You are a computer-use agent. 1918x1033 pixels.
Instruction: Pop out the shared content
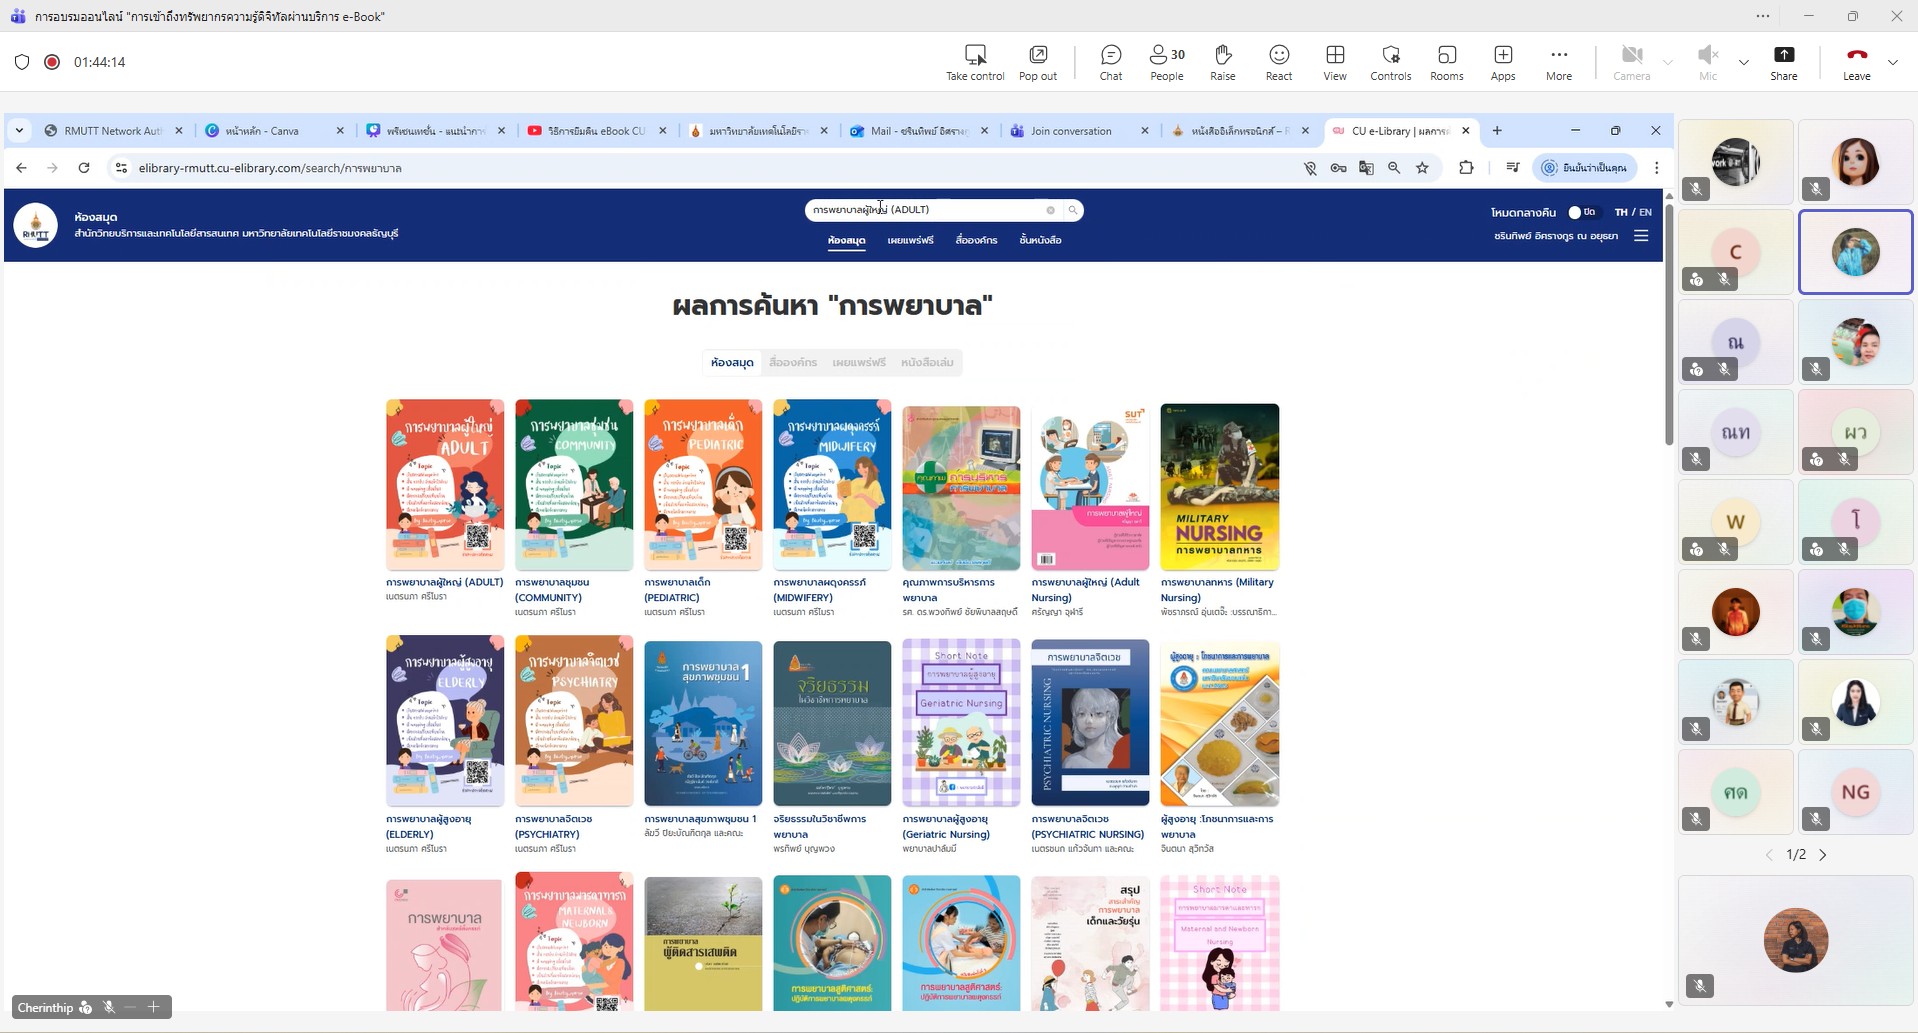pos(1037,62)
